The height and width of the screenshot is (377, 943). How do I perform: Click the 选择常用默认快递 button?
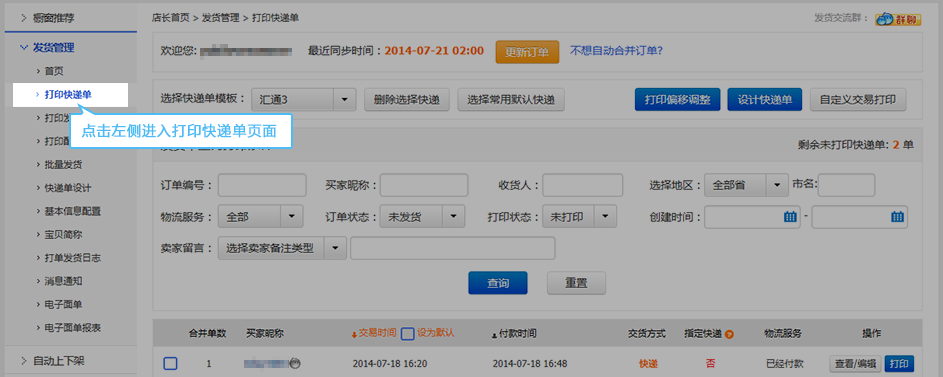(511, 99)
